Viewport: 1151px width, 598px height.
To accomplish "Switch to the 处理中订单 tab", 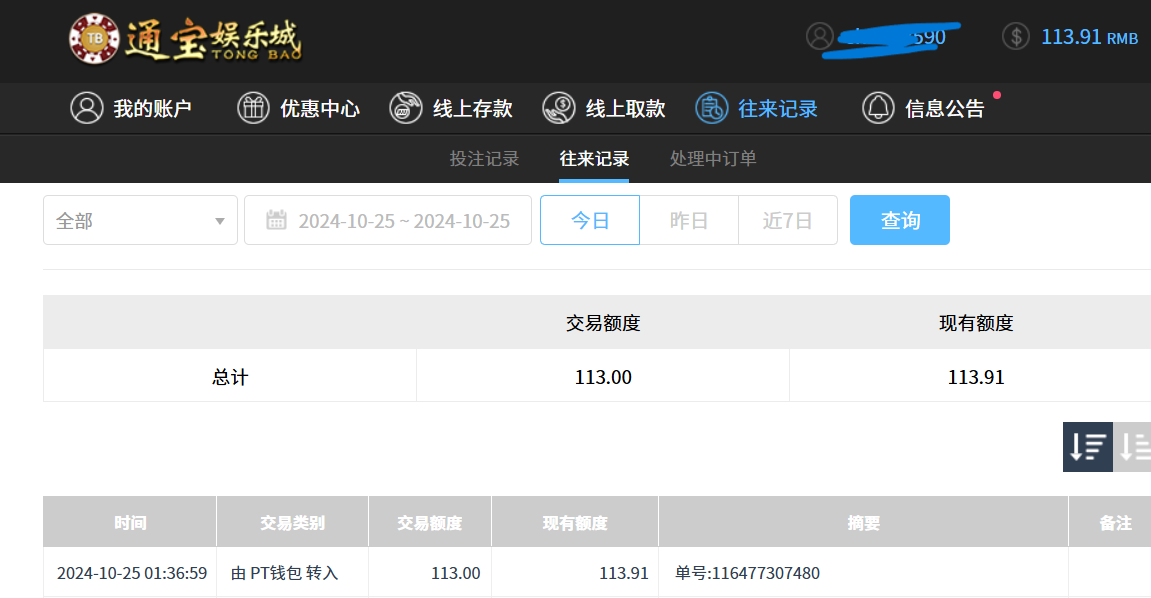I will [x=713, y=159].
